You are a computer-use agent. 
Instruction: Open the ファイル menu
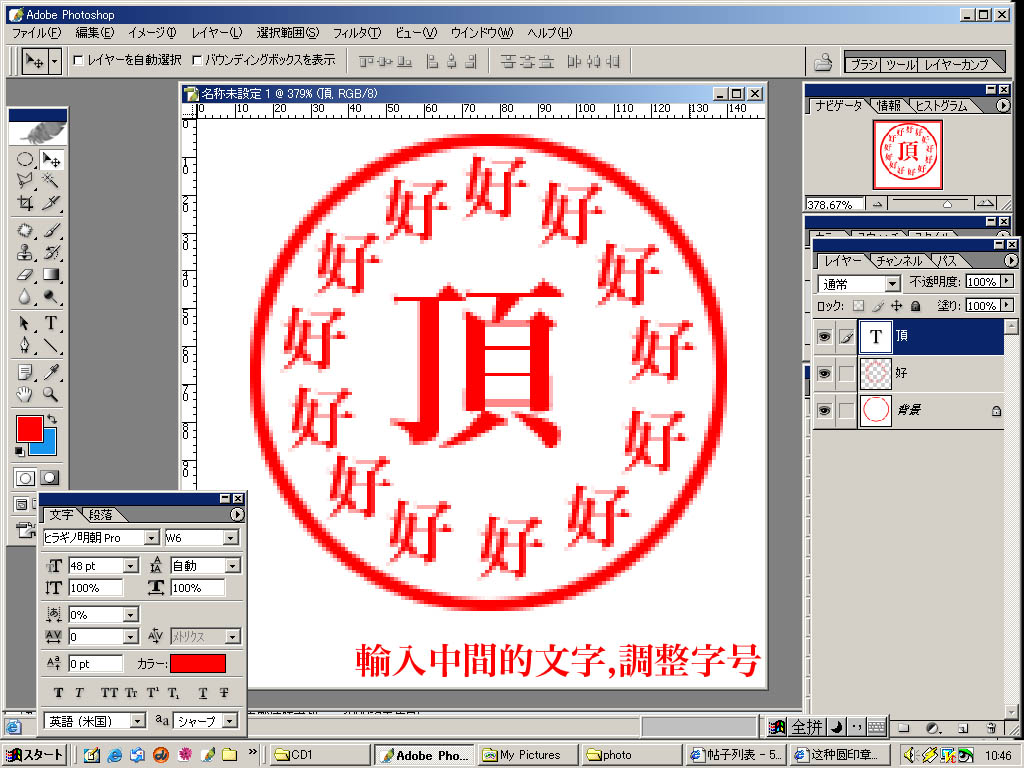pyautogui.click(x=37, y=33)
